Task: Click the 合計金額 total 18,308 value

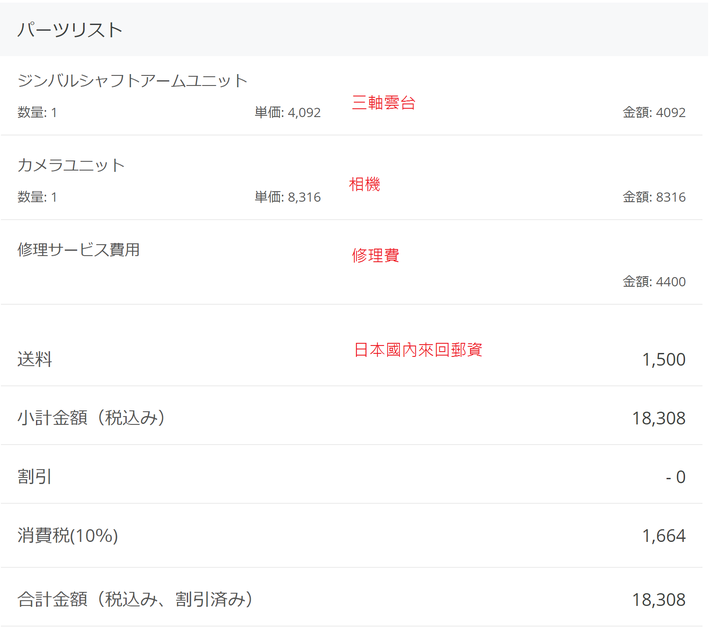Action: click(659, 600)
